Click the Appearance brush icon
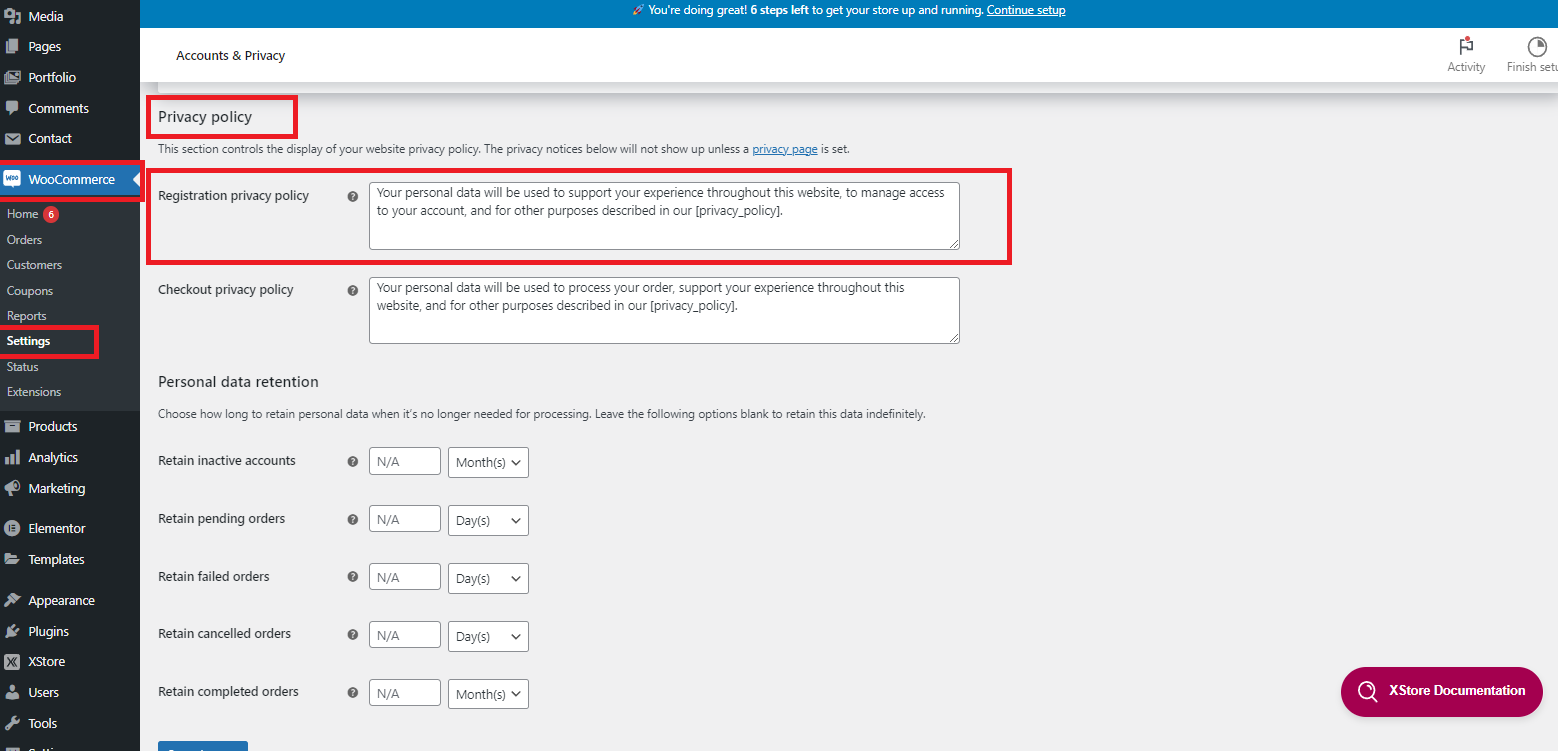The image size is (1558, 751). [12, 600]
